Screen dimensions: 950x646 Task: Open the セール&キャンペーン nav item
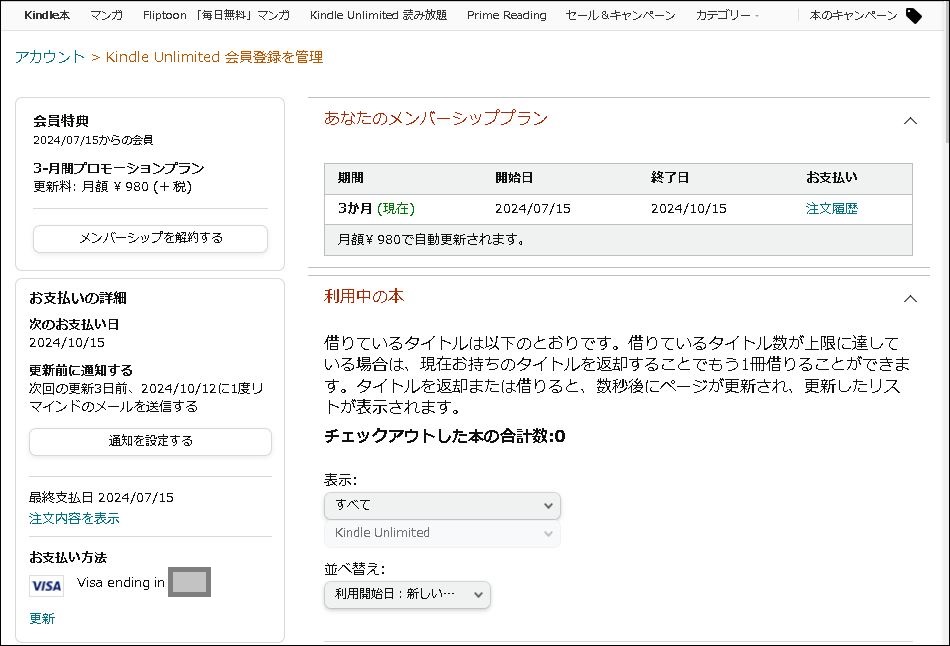tap(620, 15)
